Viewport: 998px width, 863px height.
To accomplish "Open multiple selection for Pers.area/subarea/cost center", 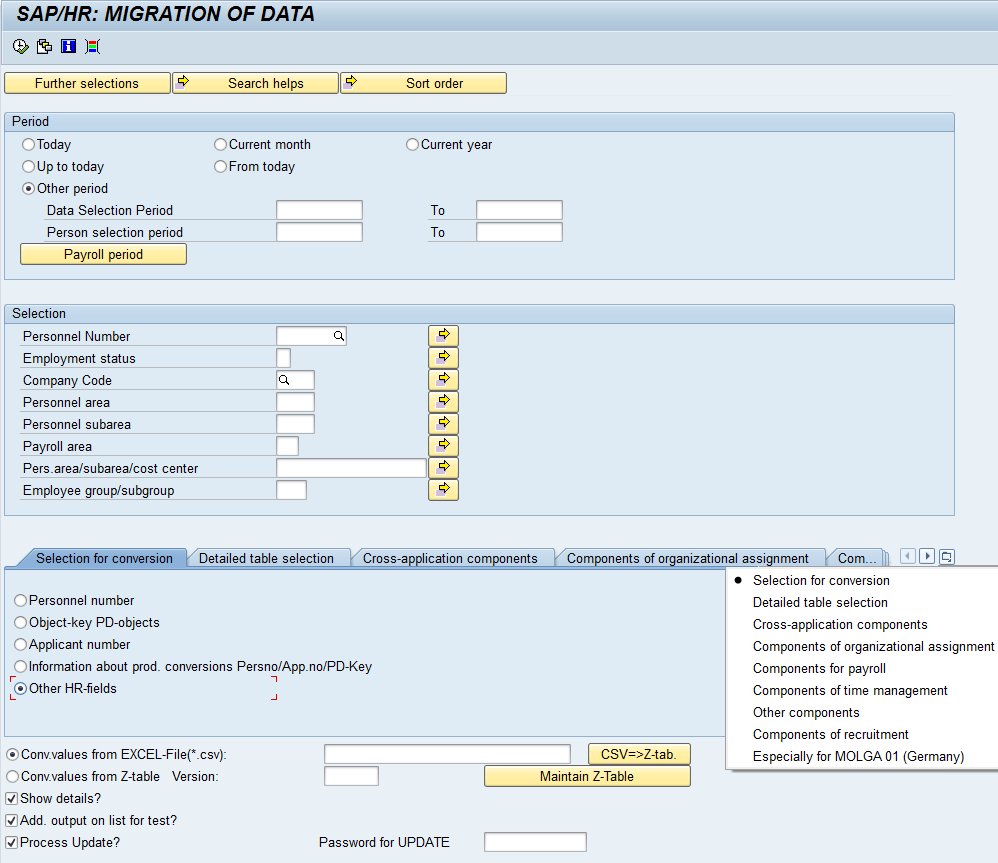I will (x=444, y=468).
